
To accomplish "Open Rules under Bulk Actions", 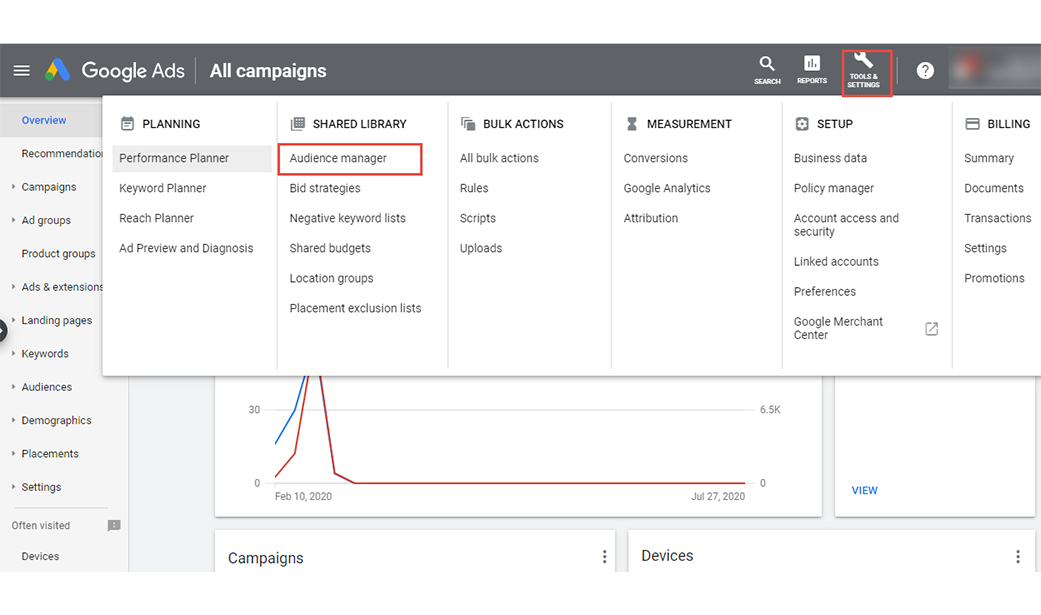I will point(474,188).
